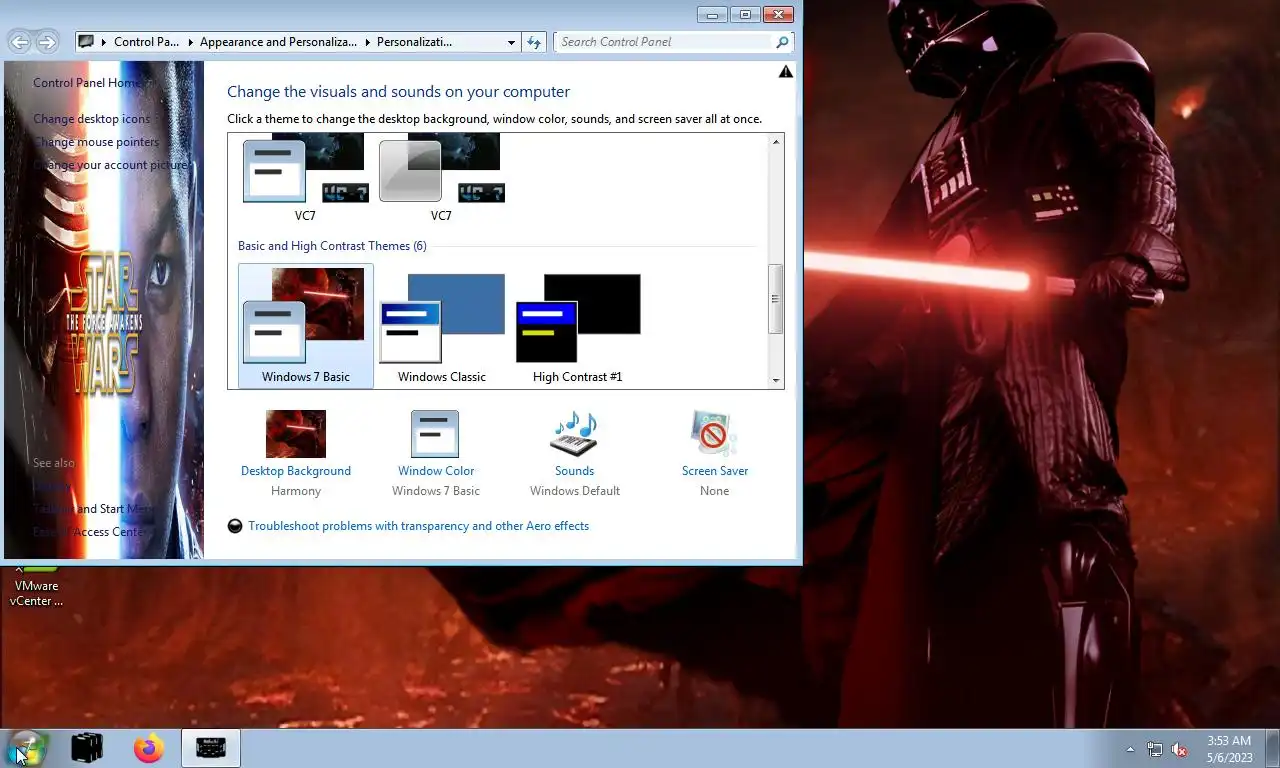Open Taskbar and Start Menu link
Viewport: 1280px width, 768px height.
coord(93,509)
